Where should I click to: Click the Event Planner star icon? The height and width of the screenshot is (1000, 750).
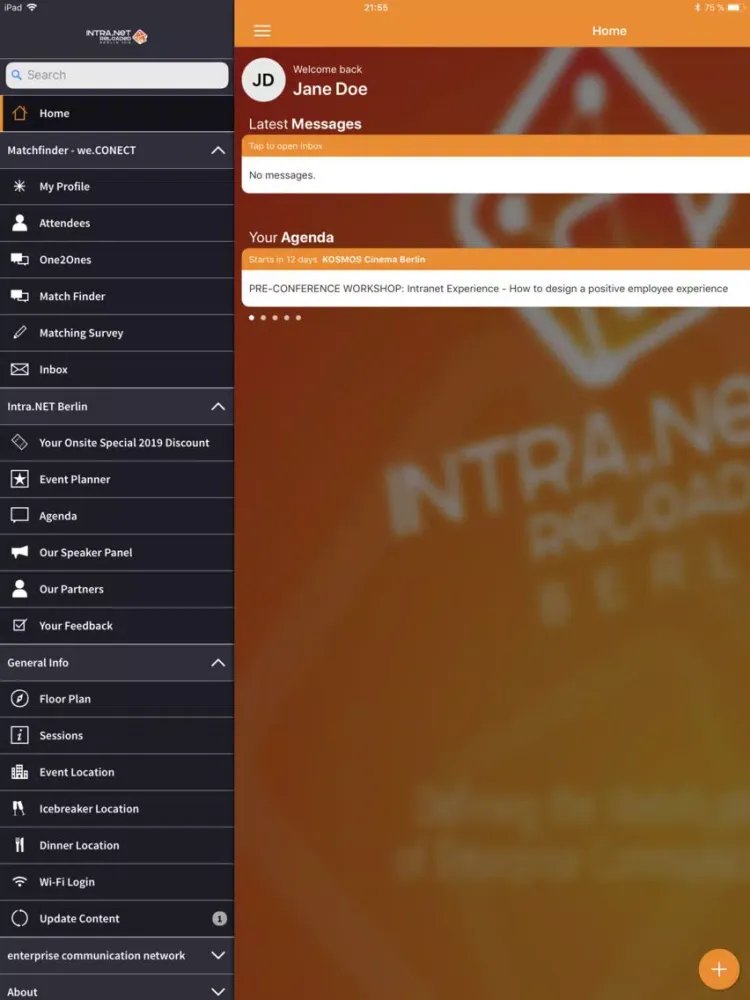point(20,479)
